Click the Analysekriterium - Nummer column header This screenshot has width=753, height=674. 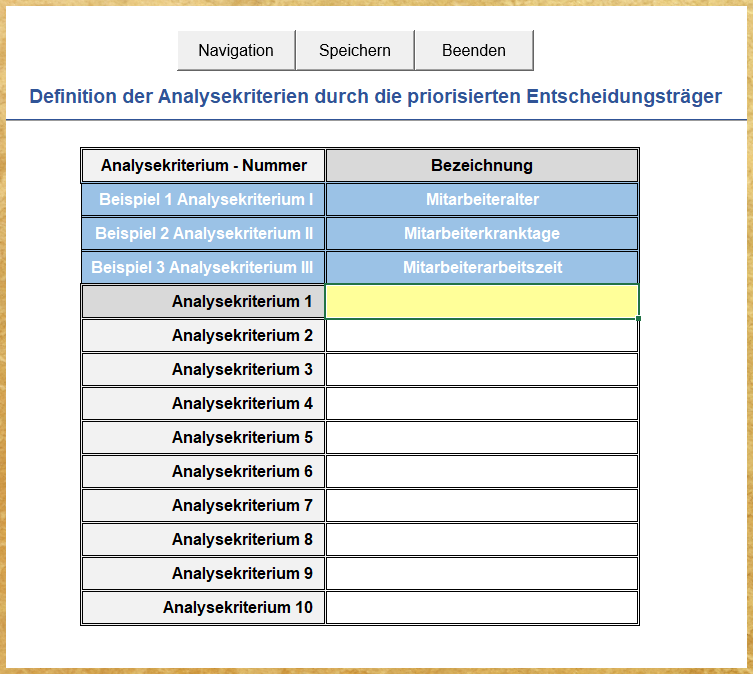click(x=203, y=165)
